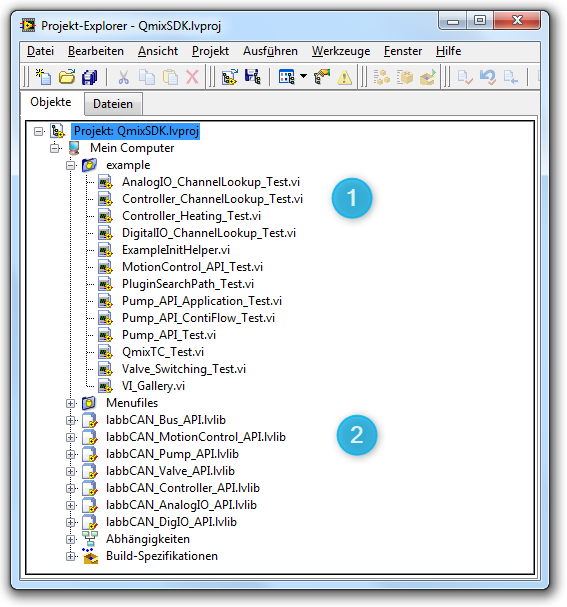
Task: Expand labbCAN_Pump_API.lvlib
Action: [70, 454]
